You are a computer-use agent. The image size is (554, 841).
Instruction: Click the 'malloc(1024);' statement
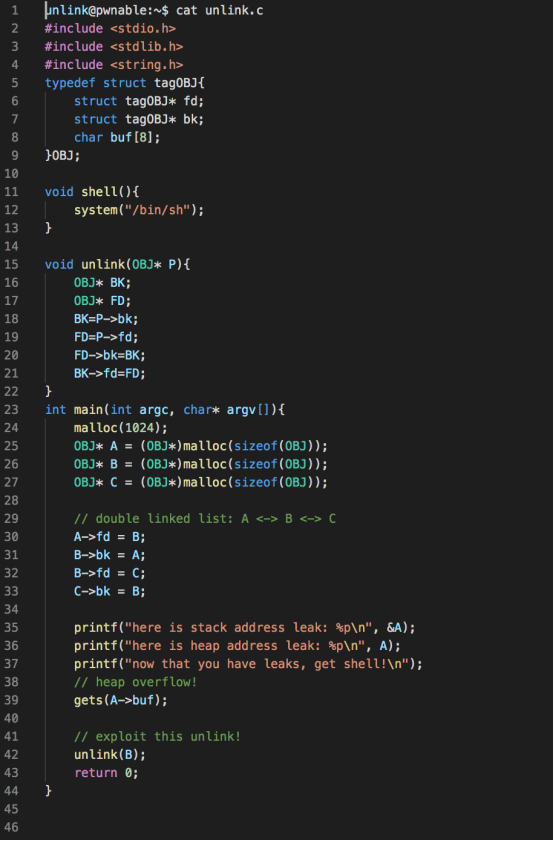click(x=121, y=428)
